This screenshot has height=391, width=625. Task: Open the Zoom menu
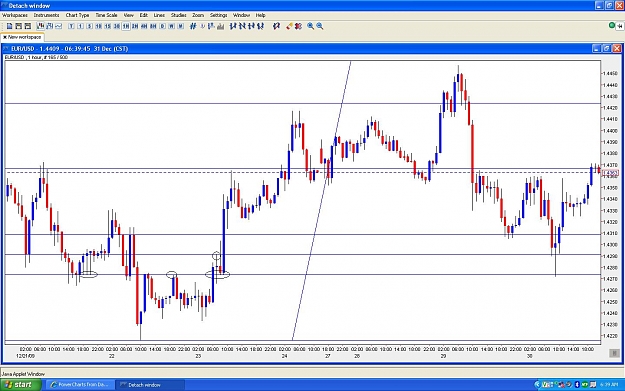click(198, 15)
